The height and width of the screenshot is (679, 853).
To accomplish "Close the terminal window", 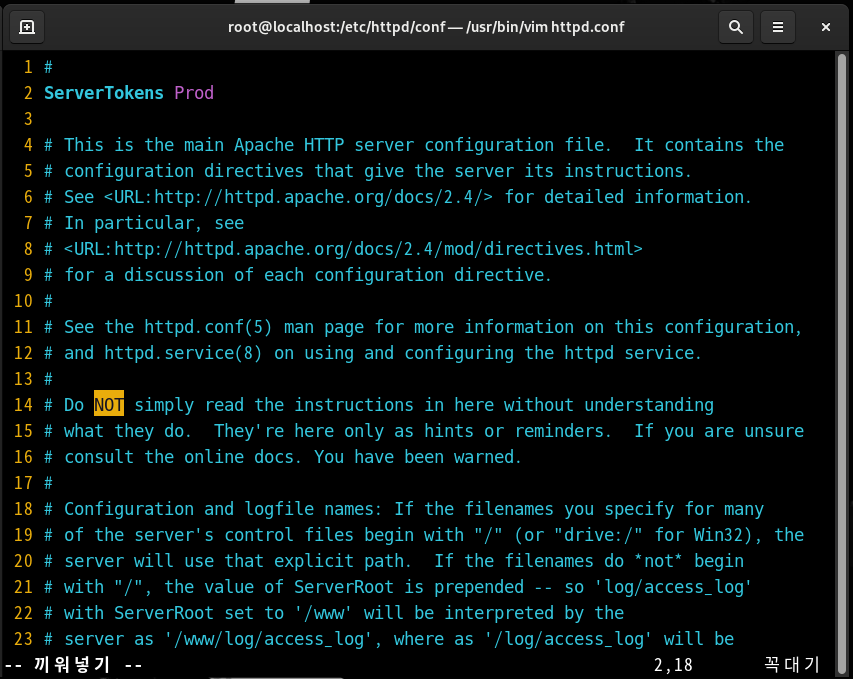I will coord(825,27).
